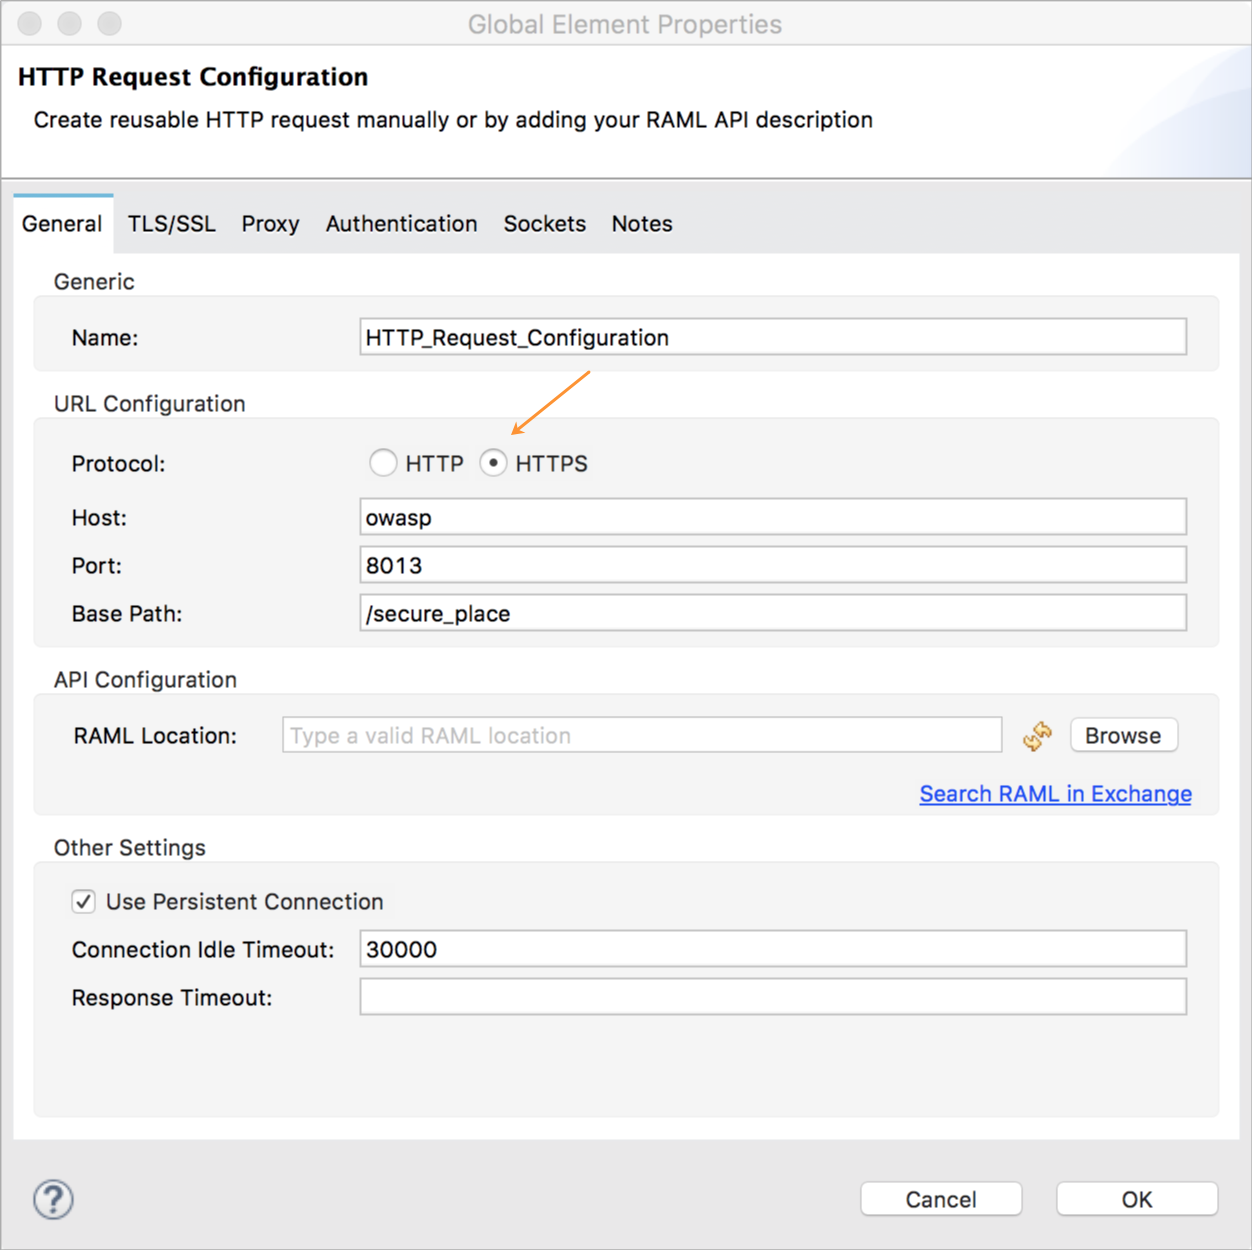The width and height of the screenshot is (1252, 1250).
Task: Dismiss the dialog with Cancel
Action: pos(939,1199)
